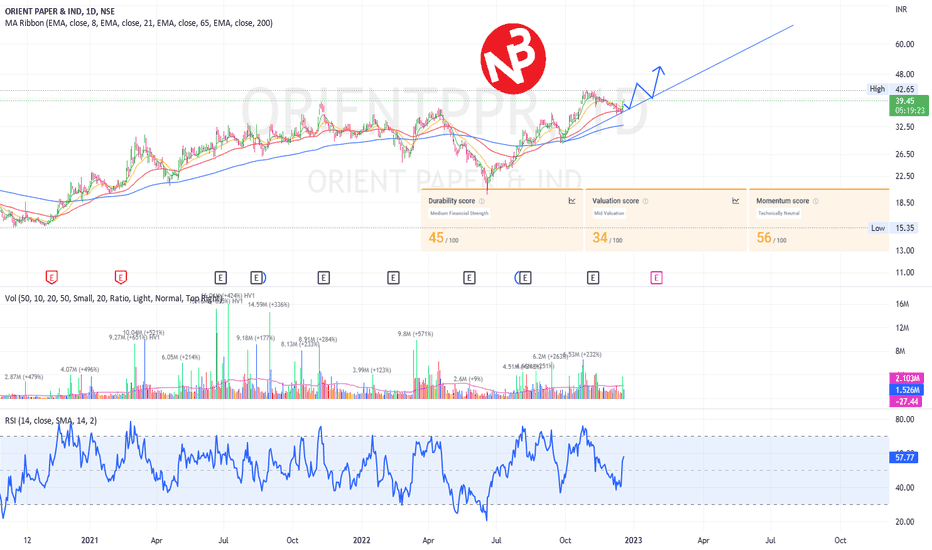
Task: Click the 80.00 RSI axis value
Action: click(x=905, y=419)
